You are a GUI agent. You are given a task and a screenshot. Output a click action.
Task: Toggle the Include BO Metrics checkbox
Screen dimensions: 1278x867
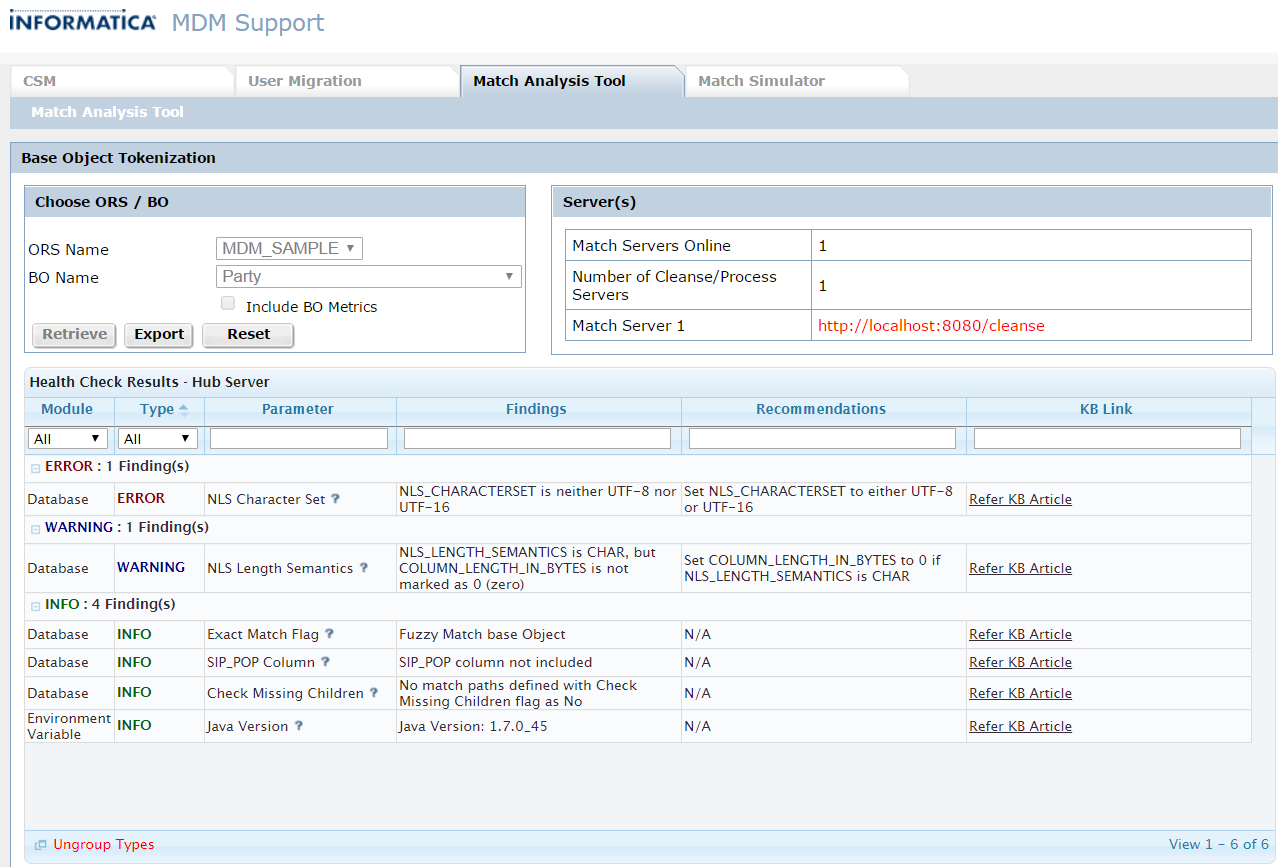click(228, 304)
